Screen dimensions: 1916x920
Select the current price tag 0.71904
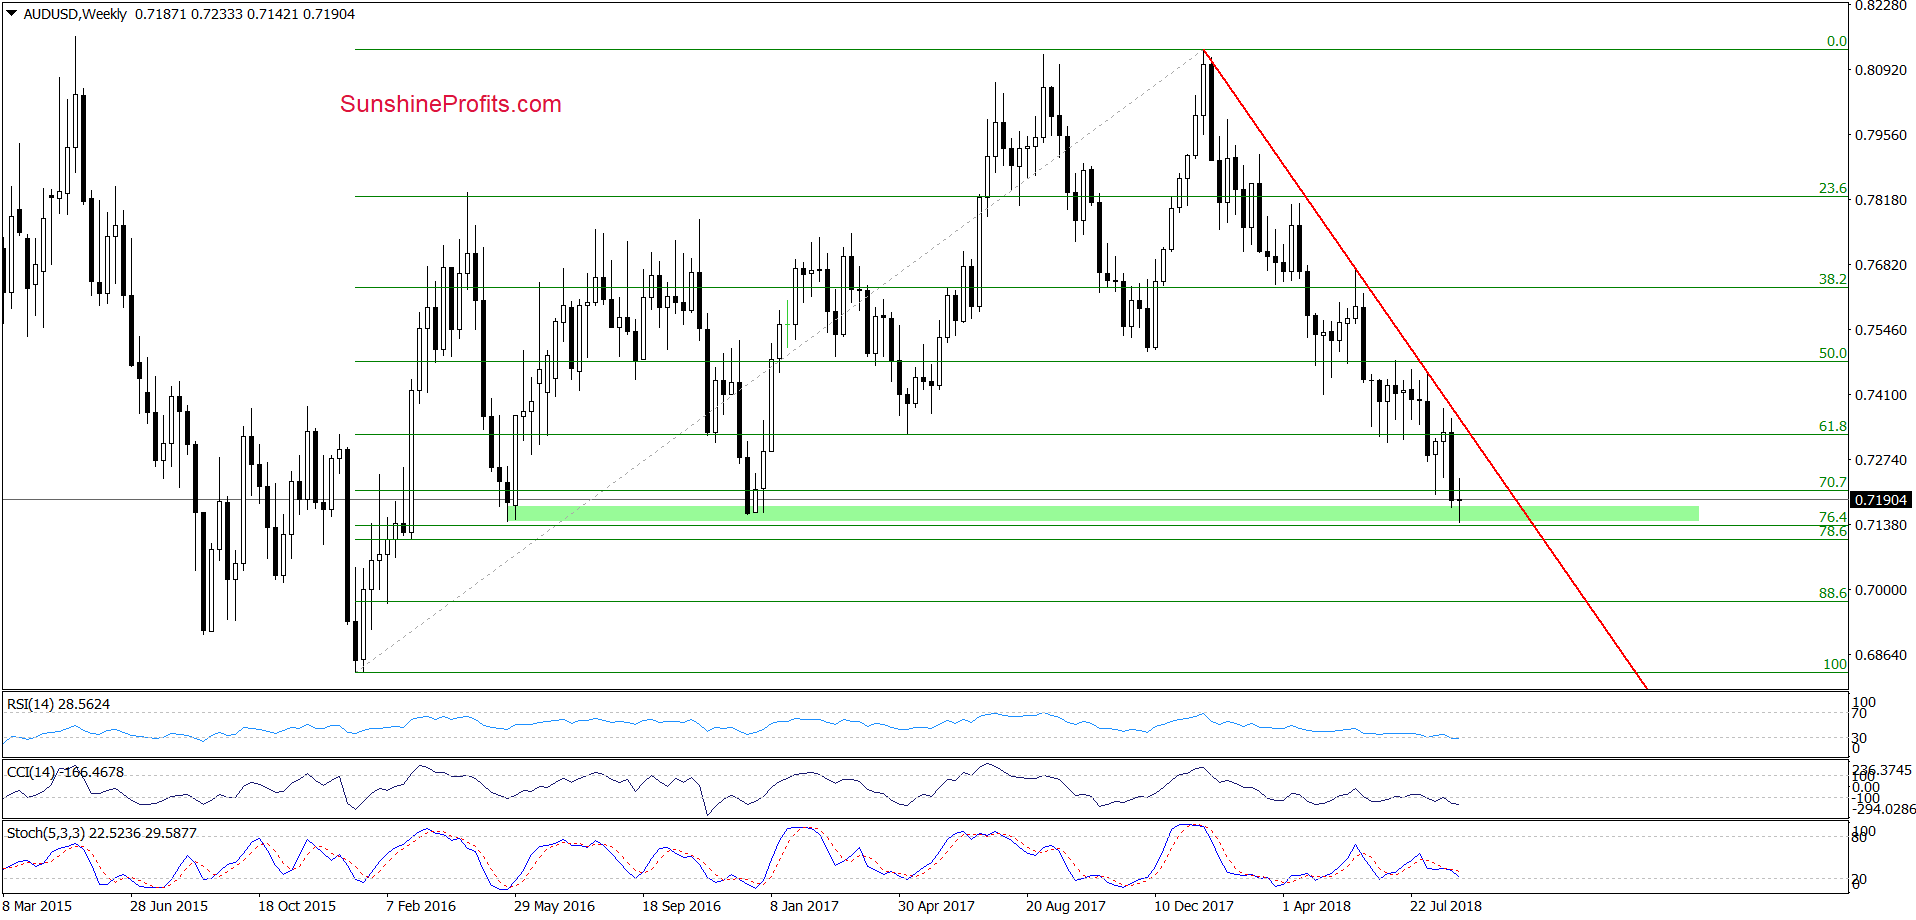(x=1882, y=500)
